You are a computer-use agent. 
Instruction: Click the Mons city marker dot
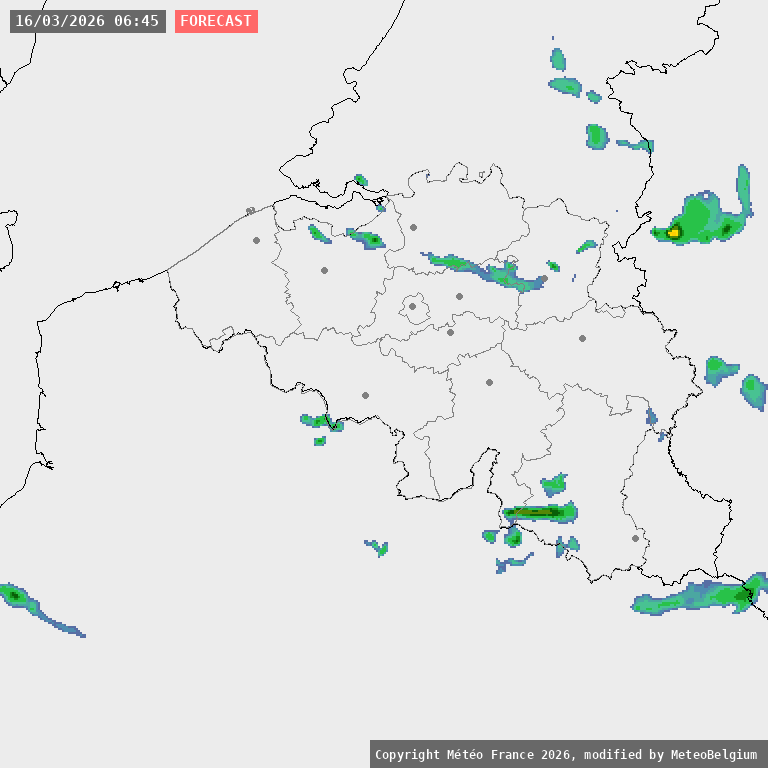(365, 395)
